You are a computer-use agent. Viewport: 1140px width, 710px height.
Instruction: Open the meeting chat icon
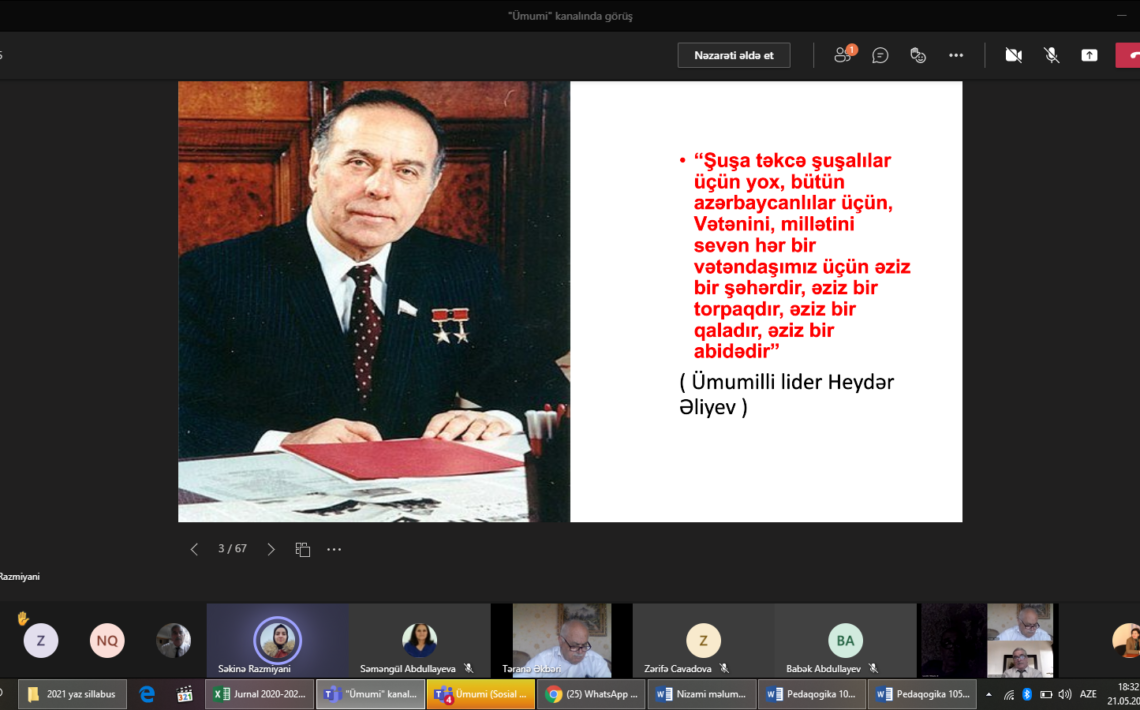tap(880, 55)
